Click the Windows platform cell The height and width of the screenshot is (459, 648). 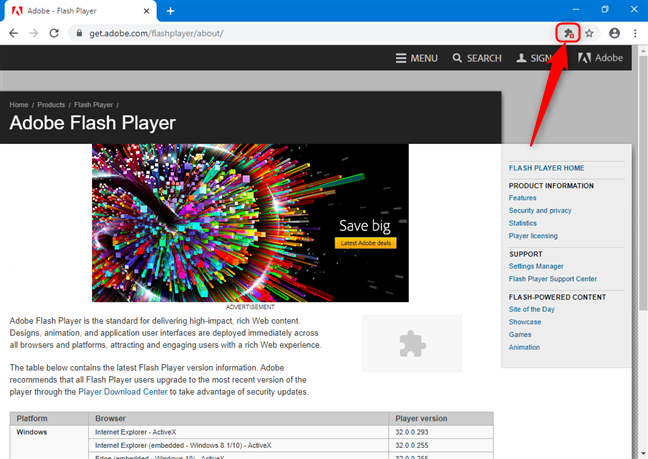tap(49, 442)
